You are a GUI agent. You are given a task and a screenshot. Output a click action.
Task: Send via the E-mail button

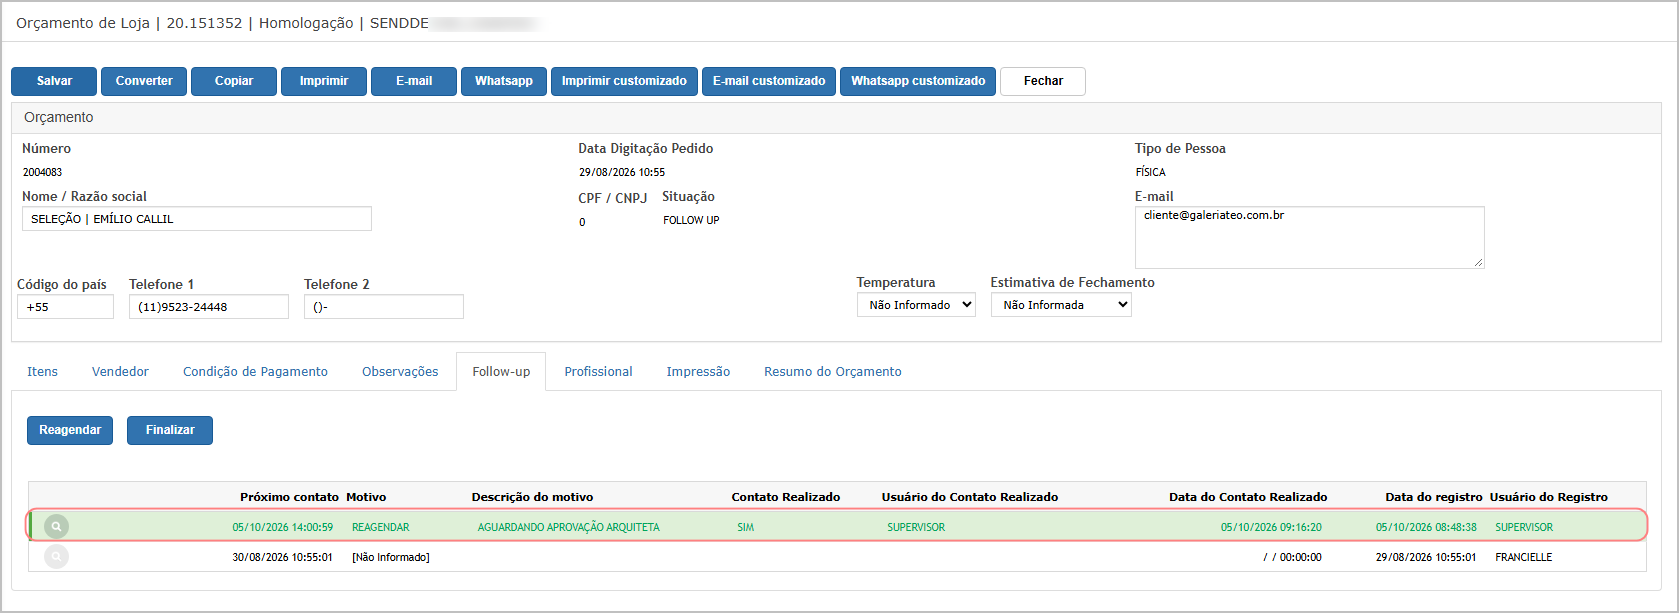point(414,81)
